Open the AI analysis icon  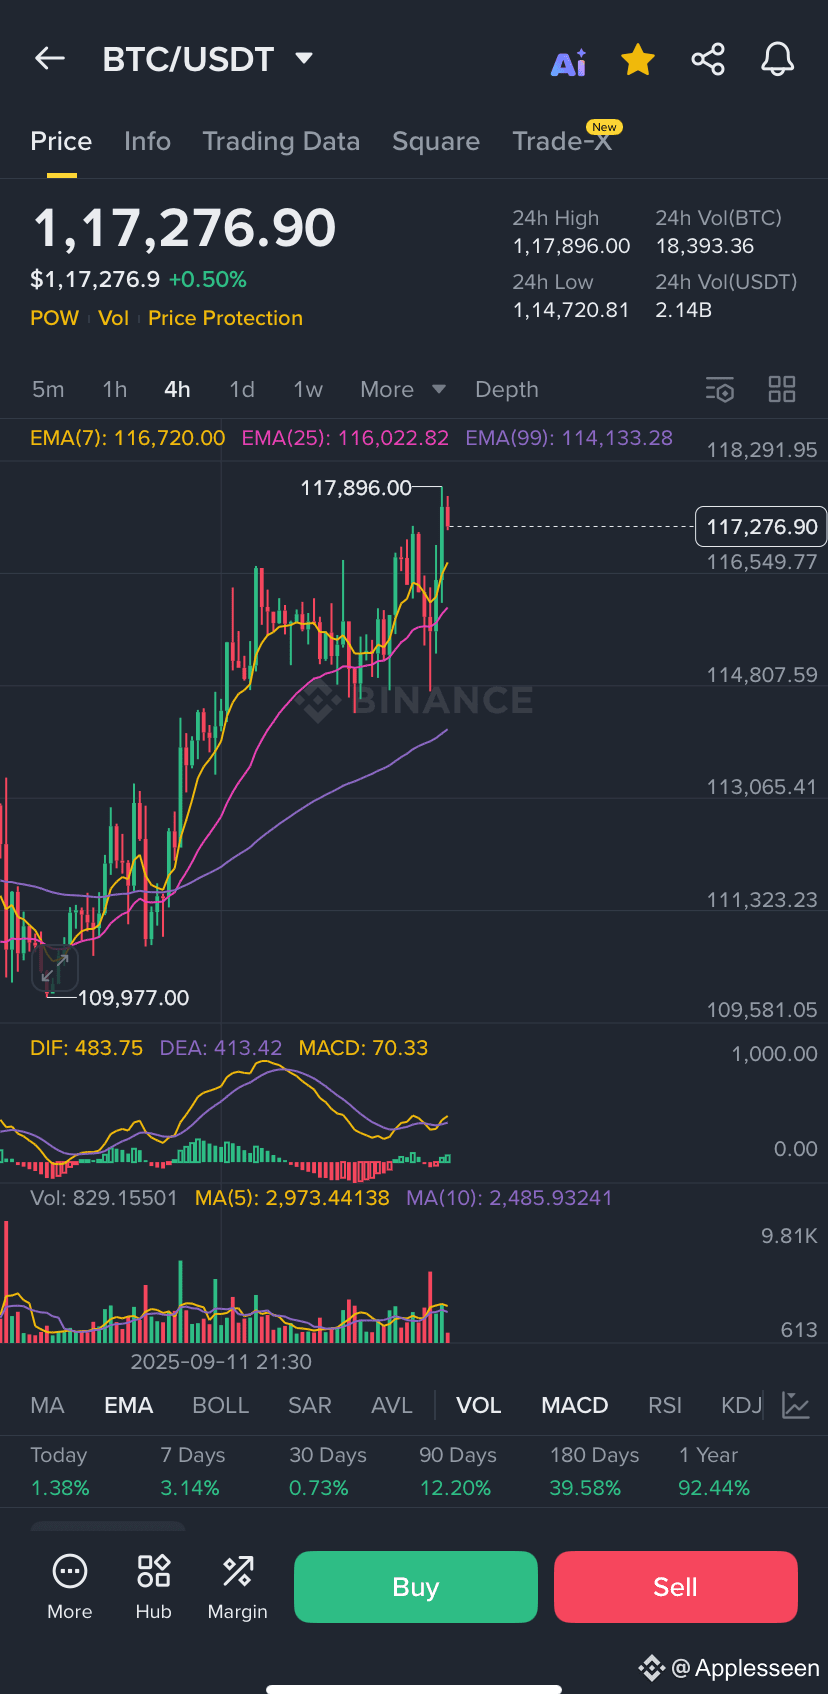[x=569, y=62]
